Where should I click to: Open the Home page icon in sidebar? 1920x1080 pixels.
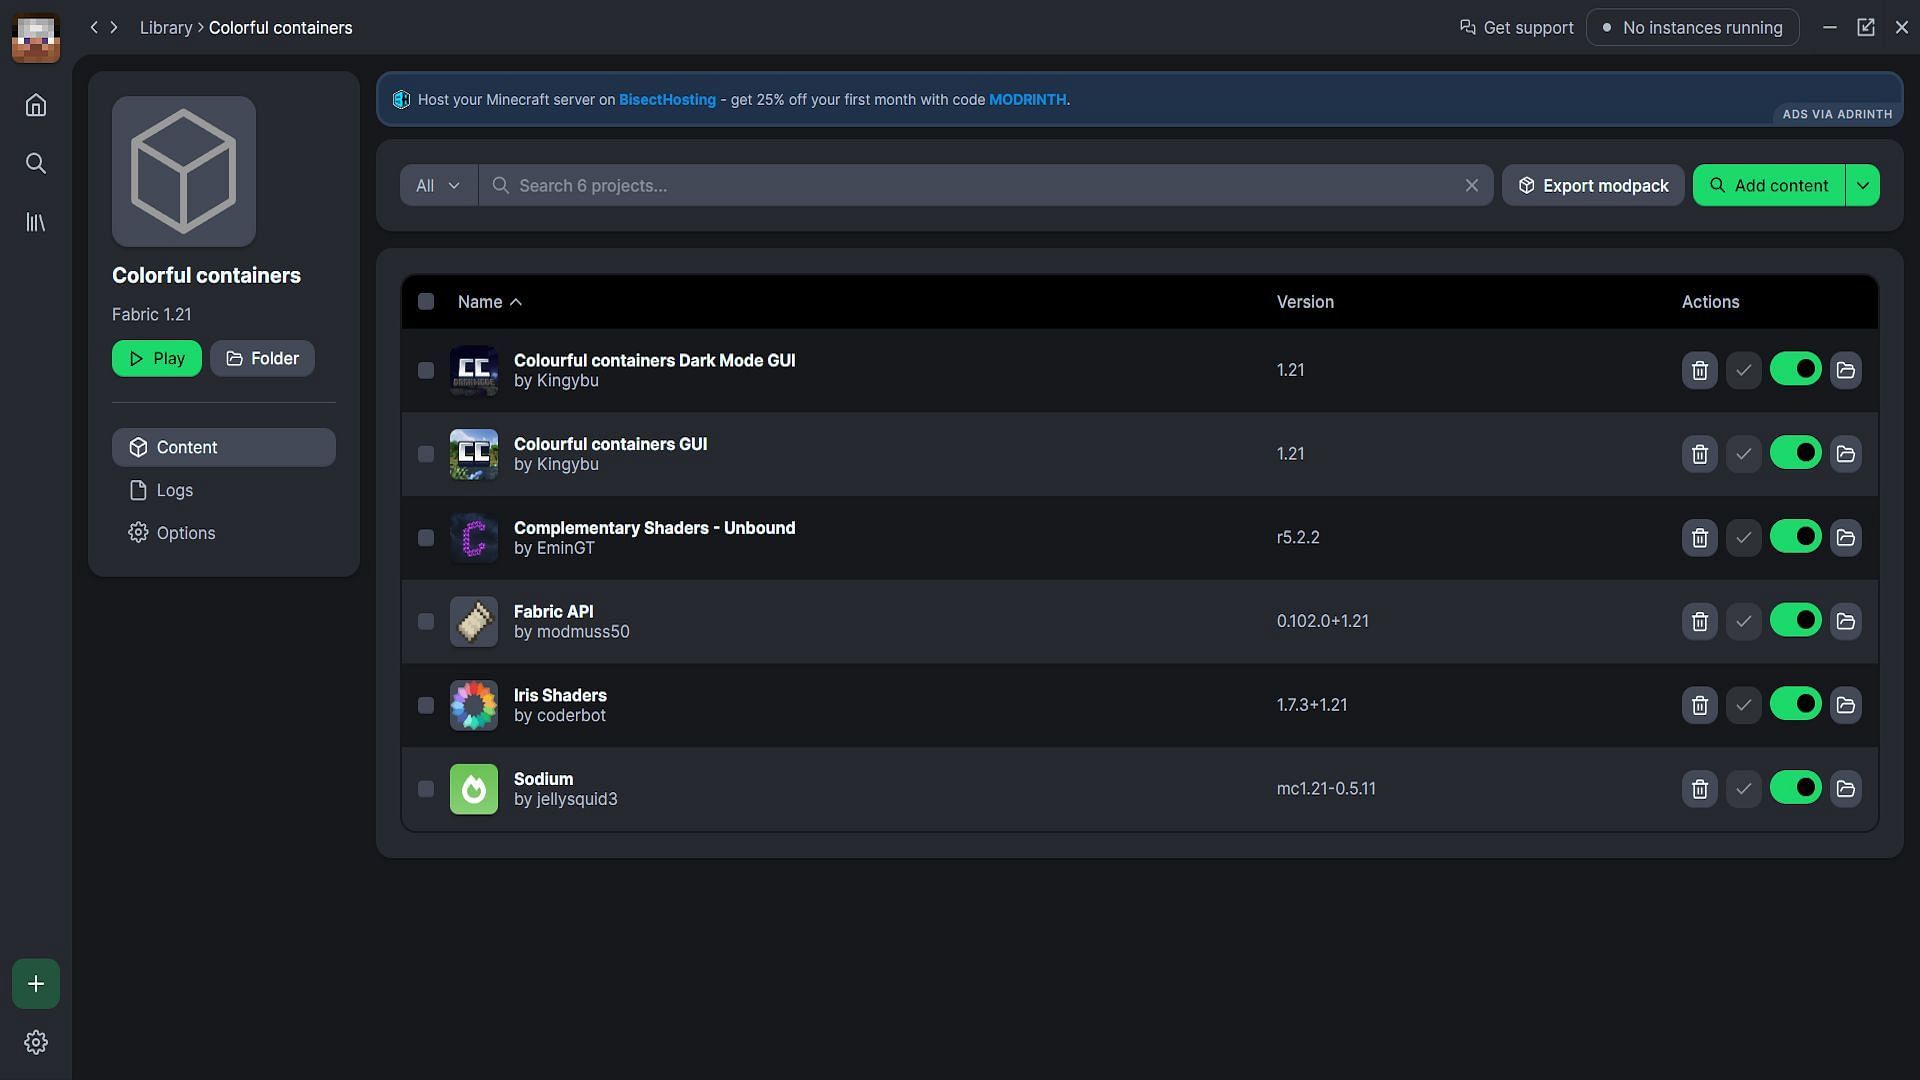(x=36, y=105)
